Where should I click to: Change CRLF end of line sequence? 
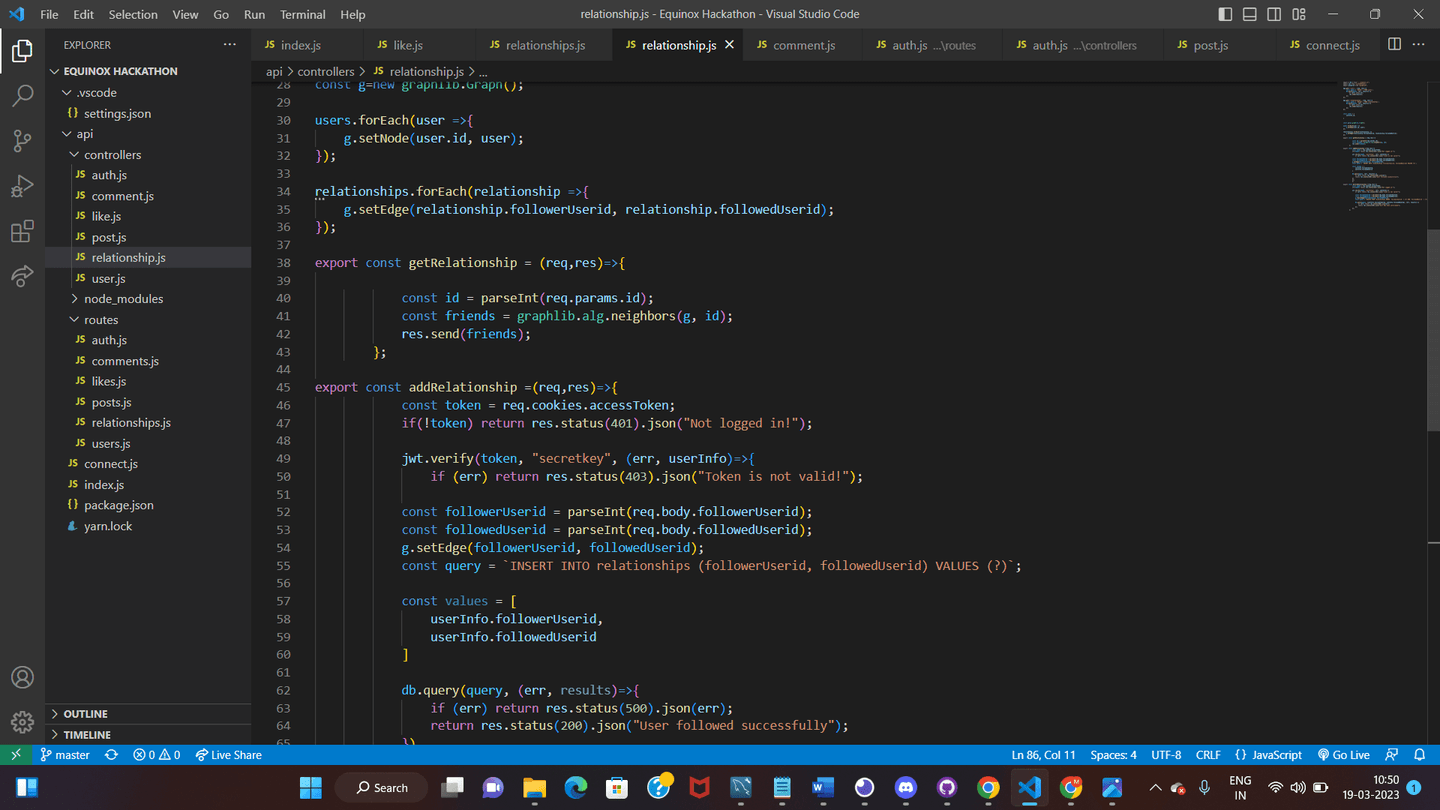(1207, 755)
